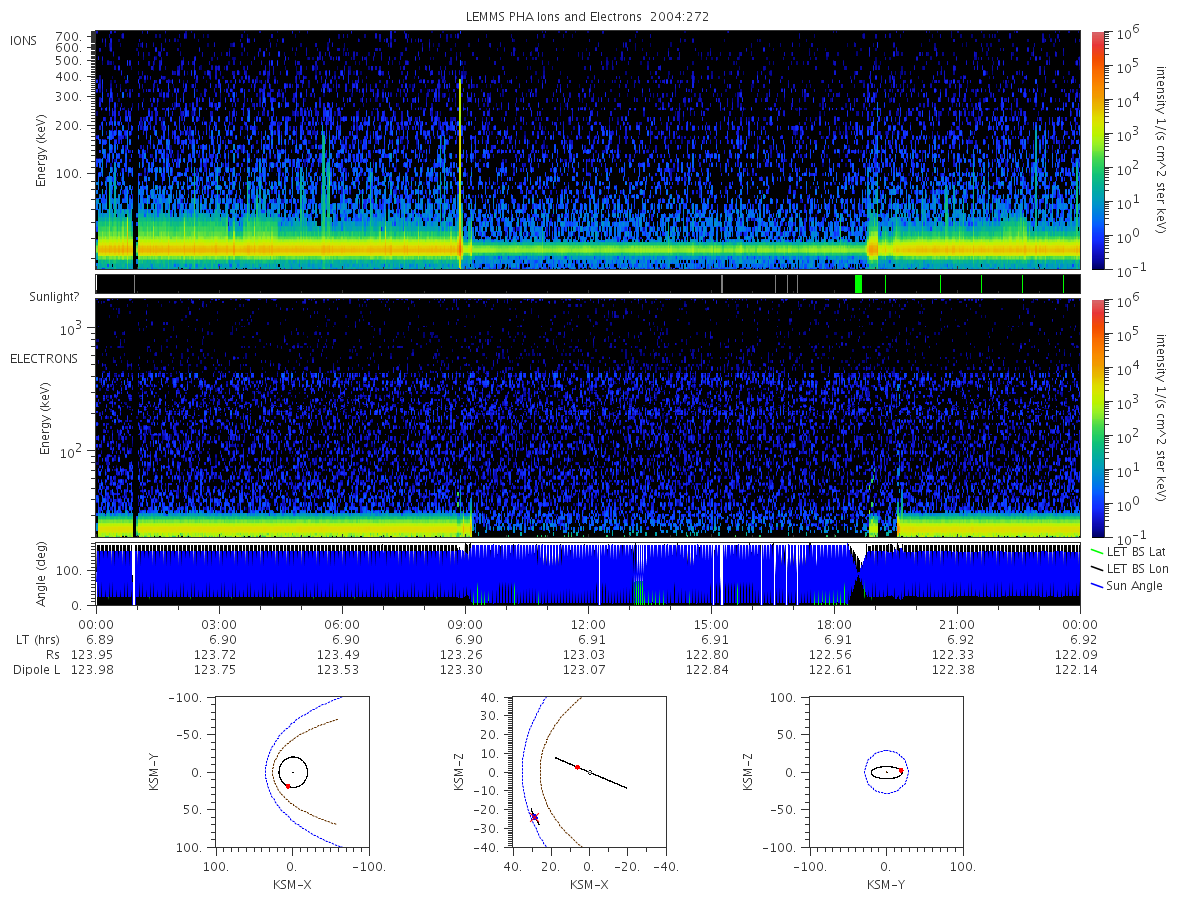Screen dimensions: 1200x900
Task: Click the ELECTRONS panel label
Action: (x=44, y=358)
